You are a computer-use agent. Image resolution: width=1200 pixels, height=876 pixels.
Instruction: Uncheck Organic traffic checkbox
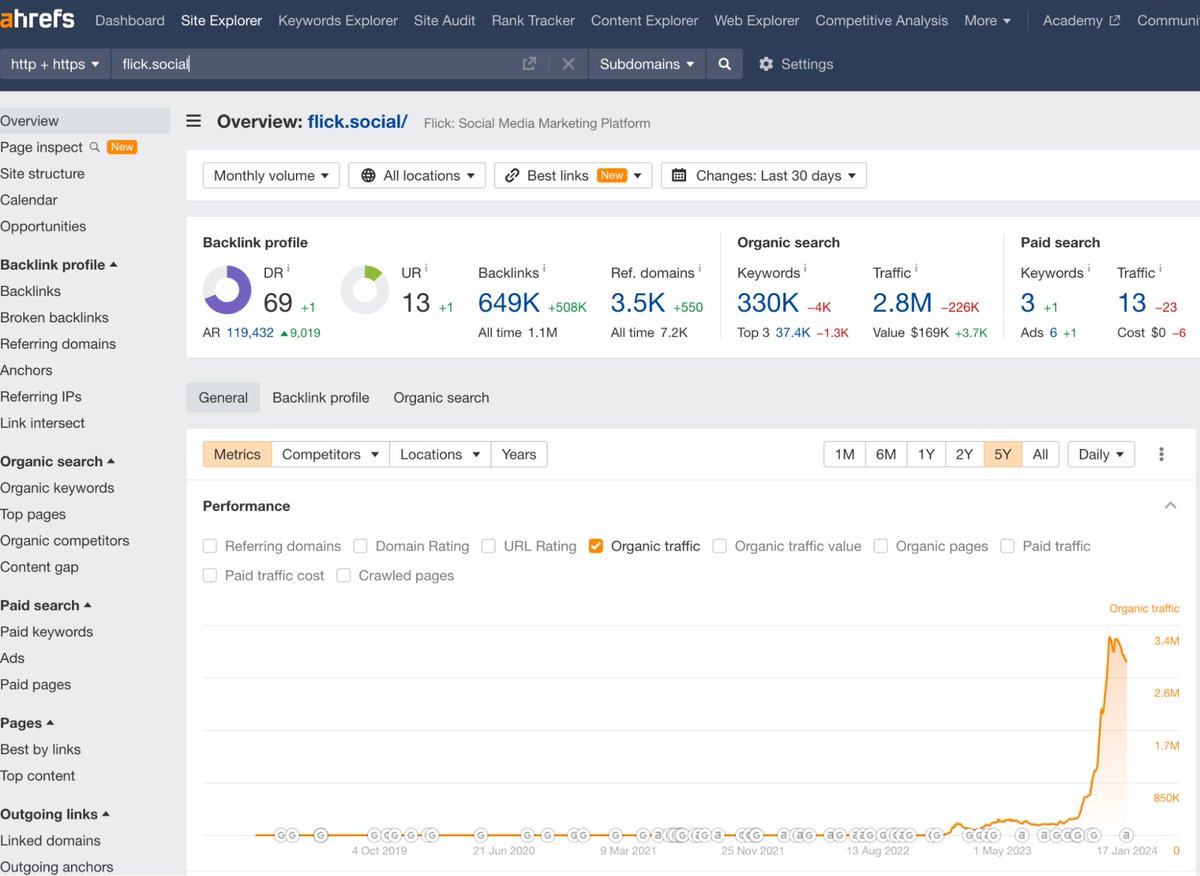point(596,546)
